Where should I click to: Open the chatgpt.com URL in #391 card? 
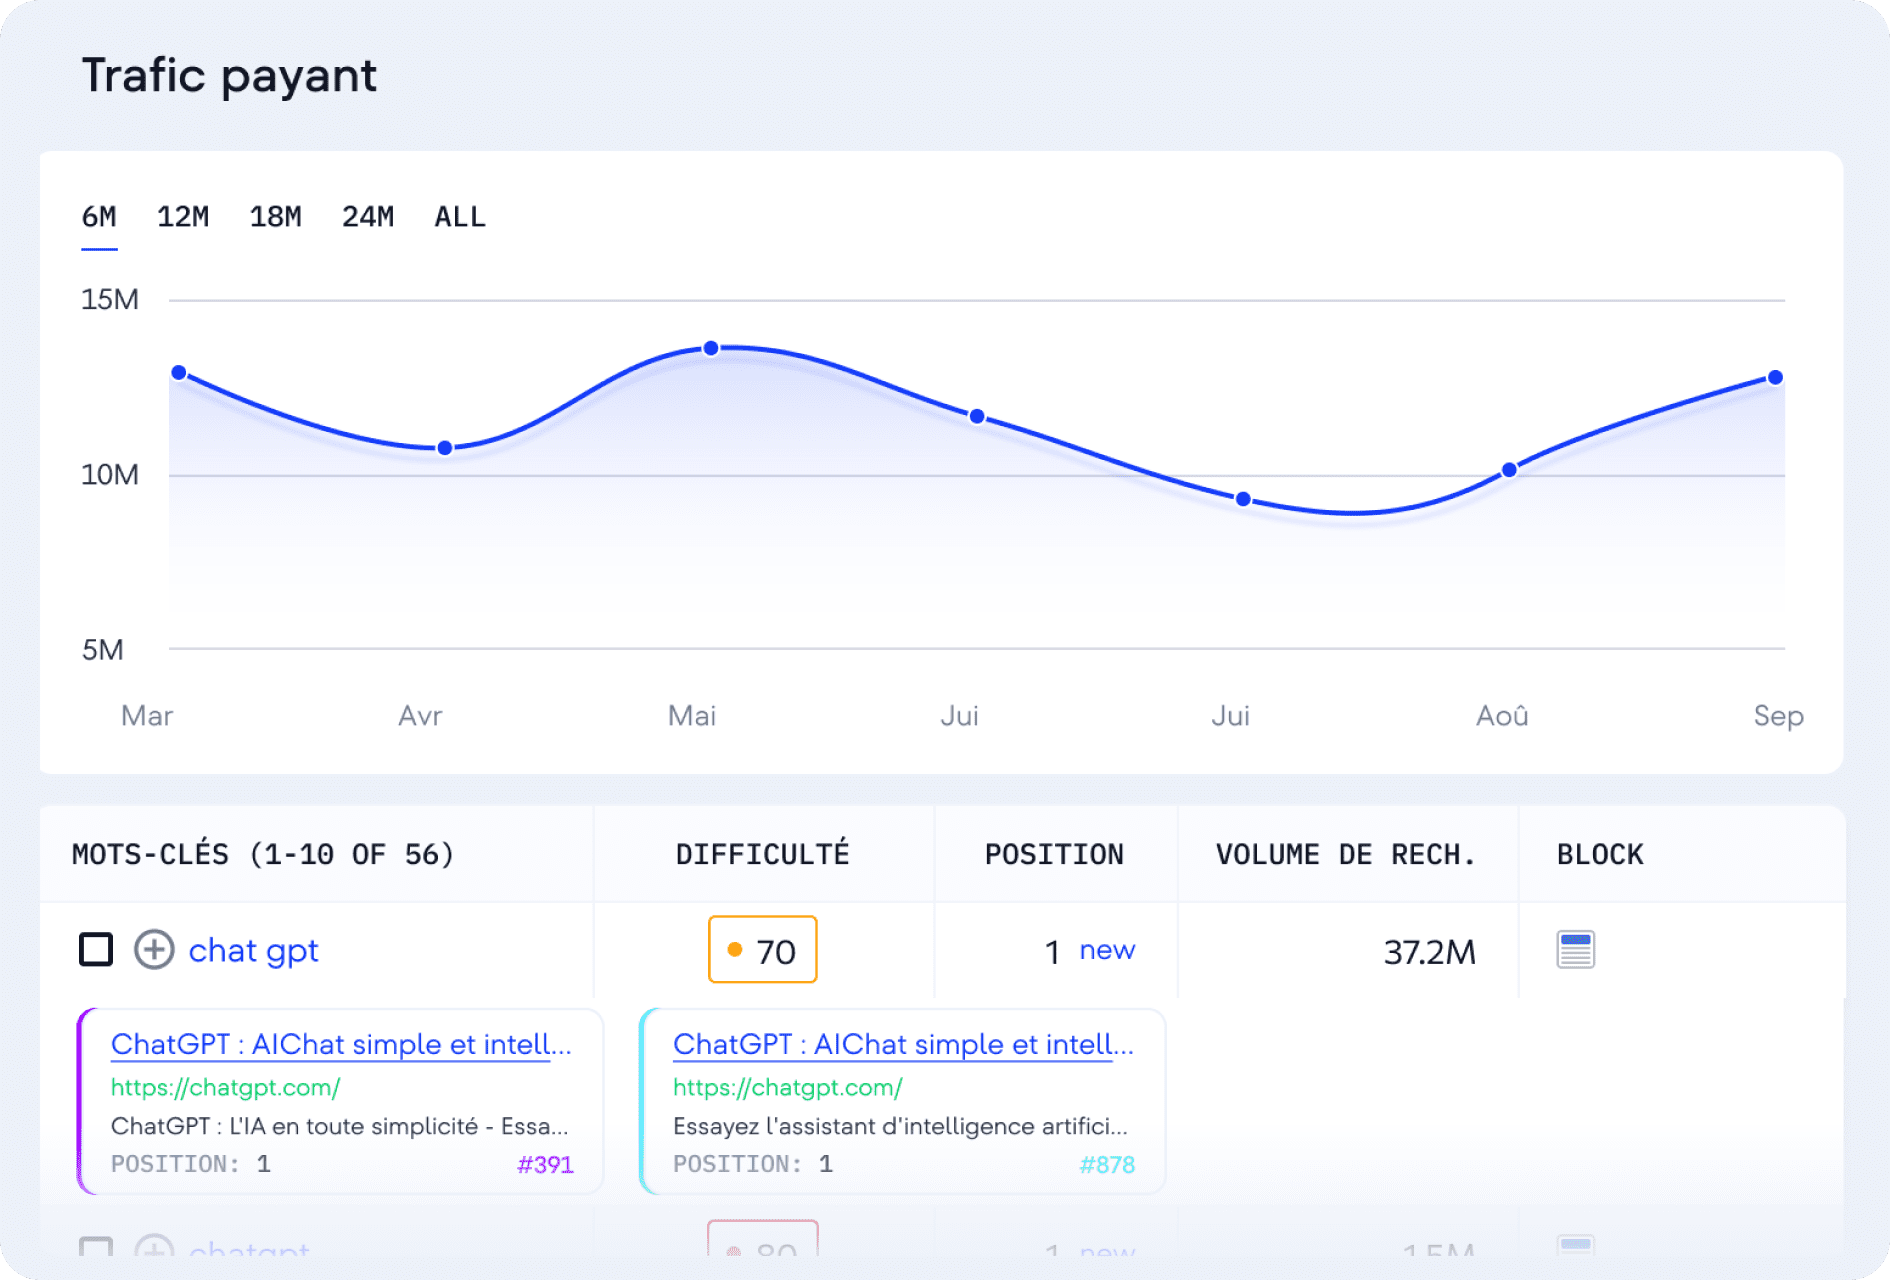(x=225, y=1087)
